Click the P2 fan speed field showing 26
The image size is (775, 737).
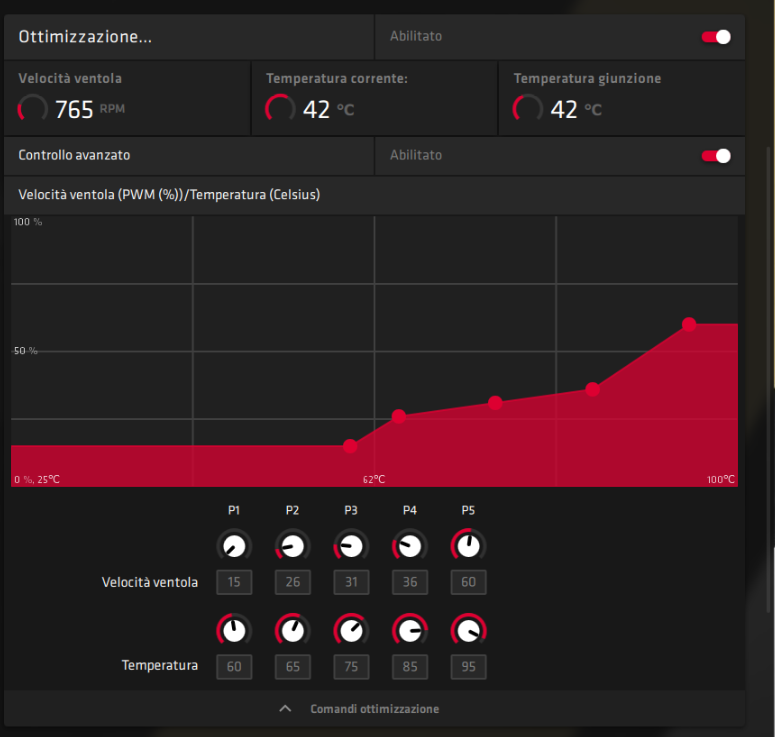(x=293, y=582)
